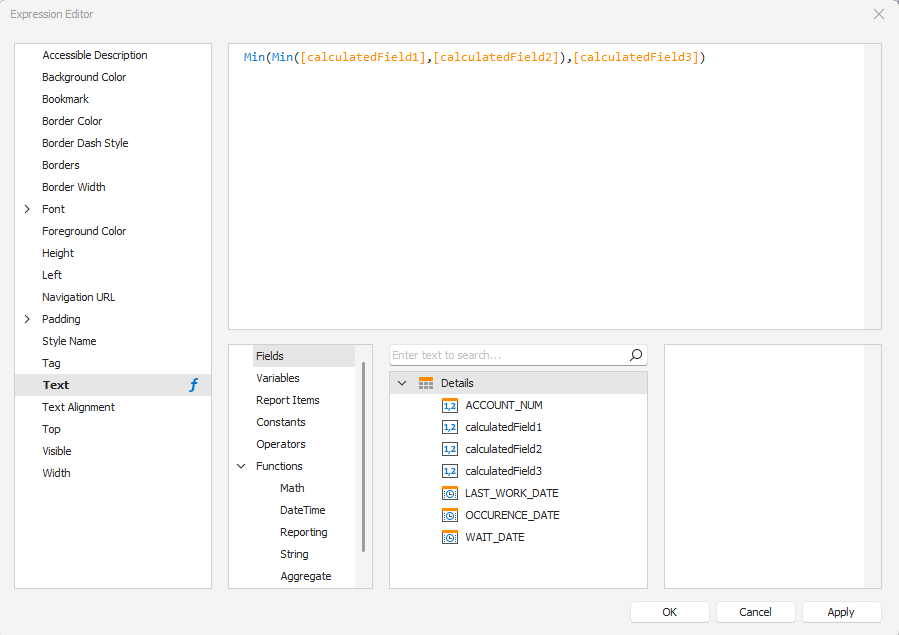Select the Operators category

[281, 444]
